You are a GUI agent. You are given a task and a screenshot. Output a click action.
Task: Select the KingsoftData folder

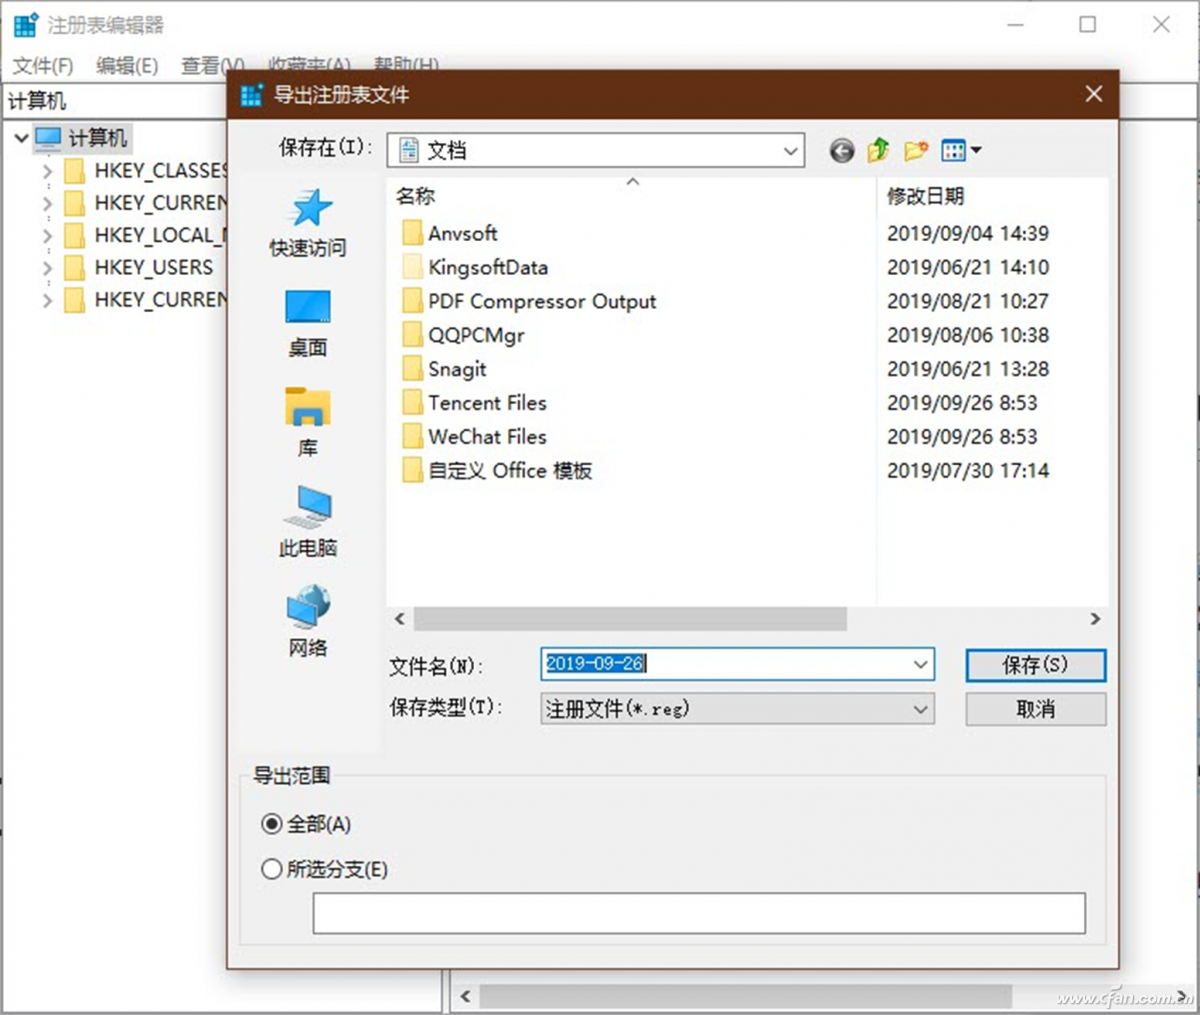pyautogui.click(x=476, y=267)
